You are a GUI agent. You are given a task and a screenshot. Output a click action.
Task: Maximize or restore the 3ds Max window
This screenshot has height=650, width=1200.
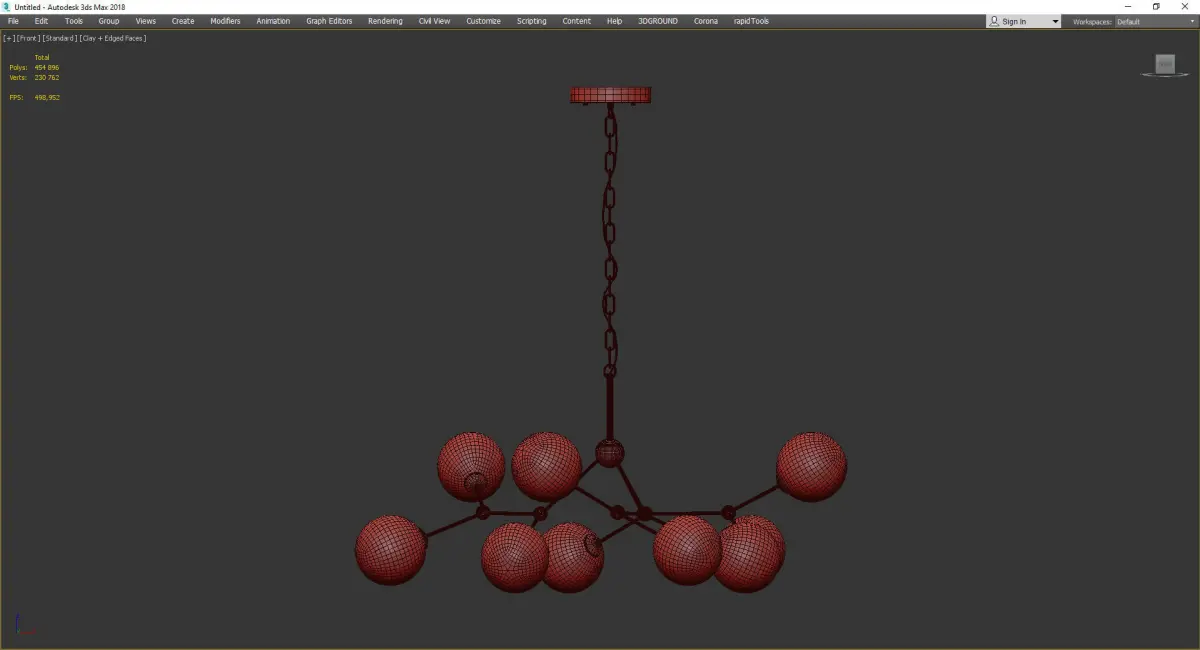(x=1156, y=6)
